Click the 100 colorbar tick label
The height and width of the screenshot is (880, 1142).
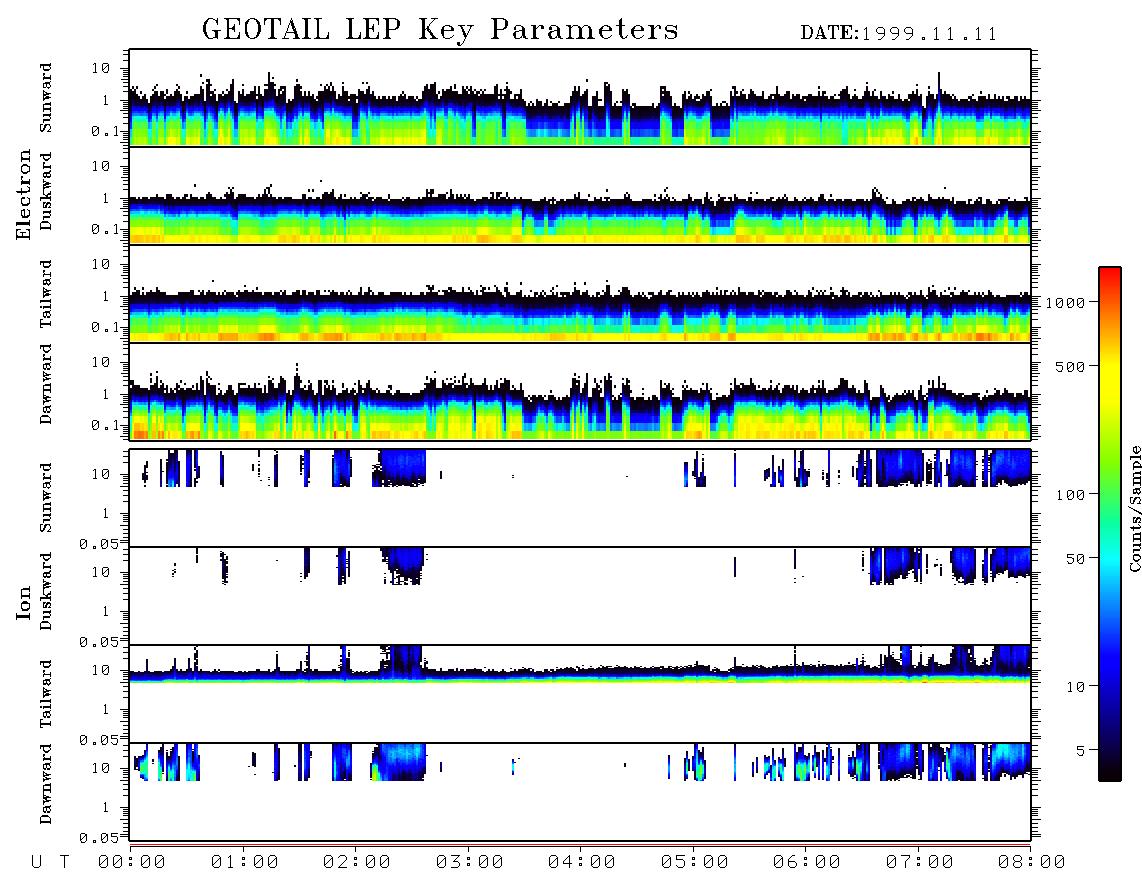(1071, 495)
